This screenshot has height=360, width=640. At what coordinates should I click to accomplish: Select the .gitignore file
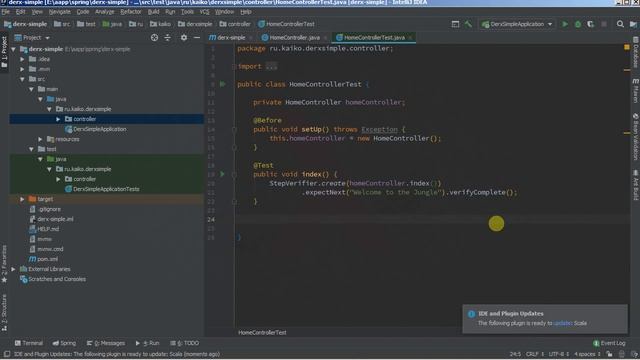(49, 209)
